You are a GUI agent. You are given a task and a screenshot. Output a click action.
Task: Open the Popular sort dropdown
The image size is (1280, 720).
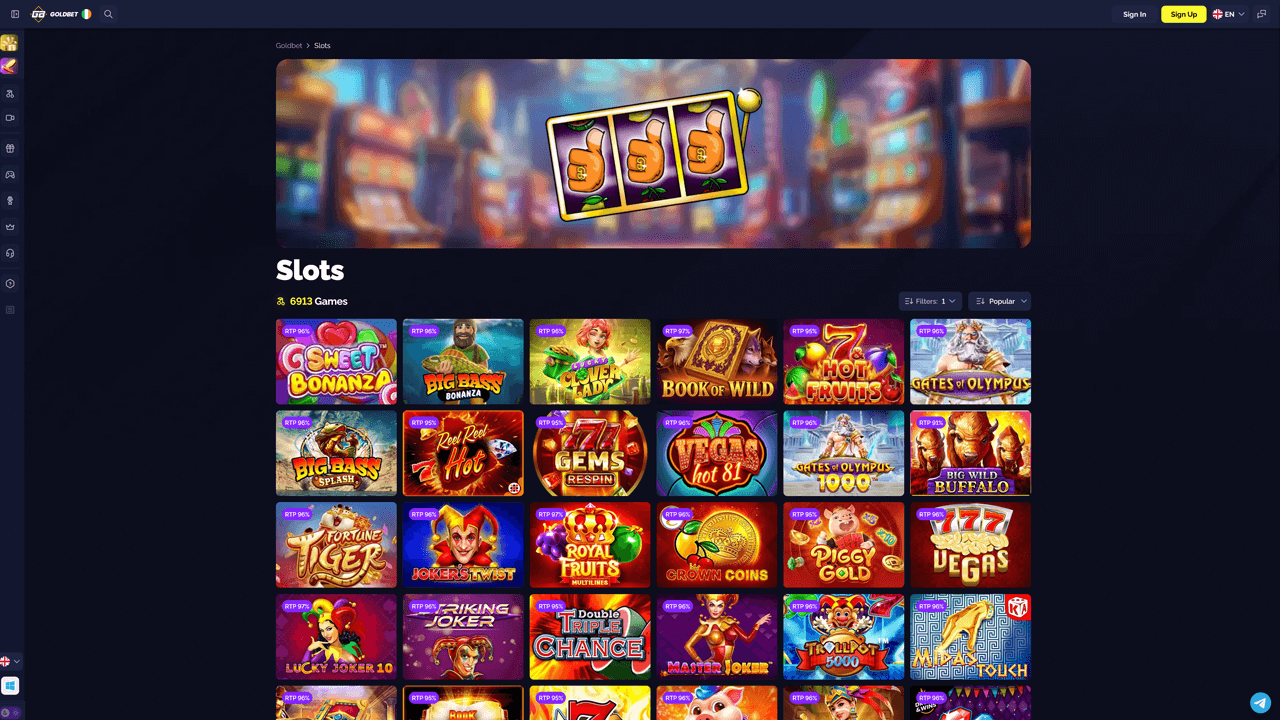point(999,301)
